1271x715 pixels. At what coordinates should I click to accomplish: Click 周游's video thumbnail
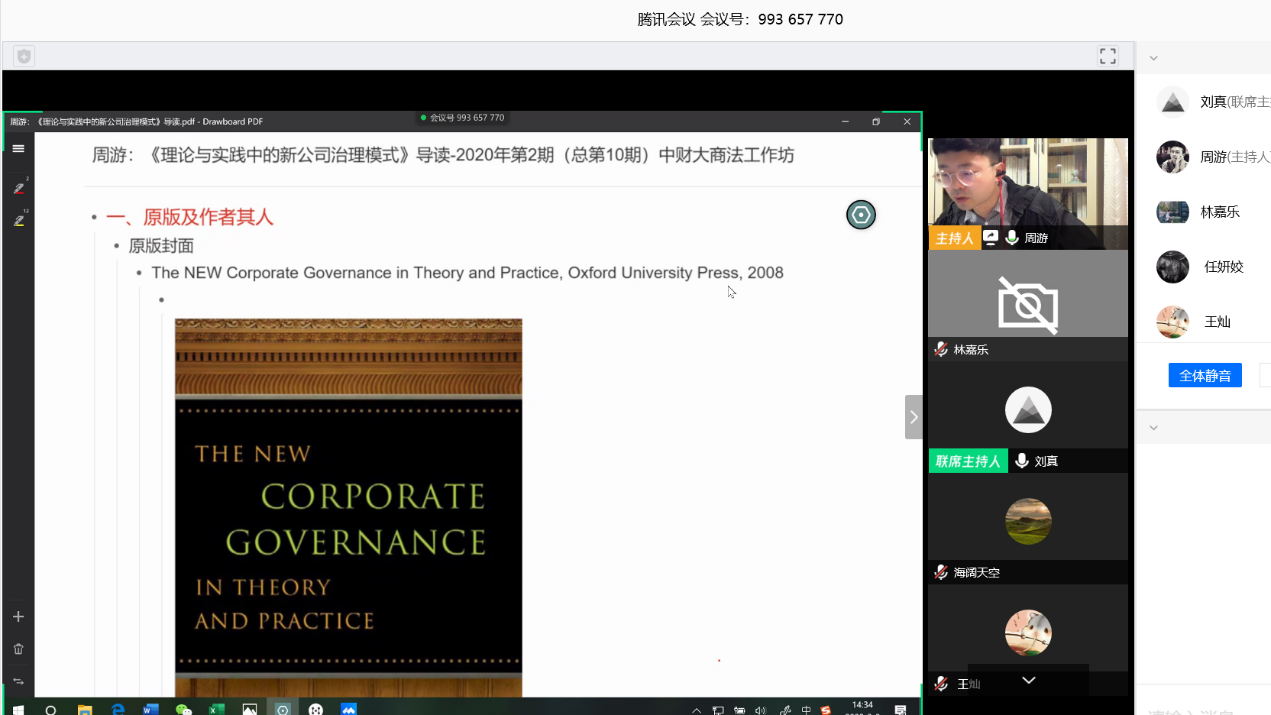point(1027,184)
